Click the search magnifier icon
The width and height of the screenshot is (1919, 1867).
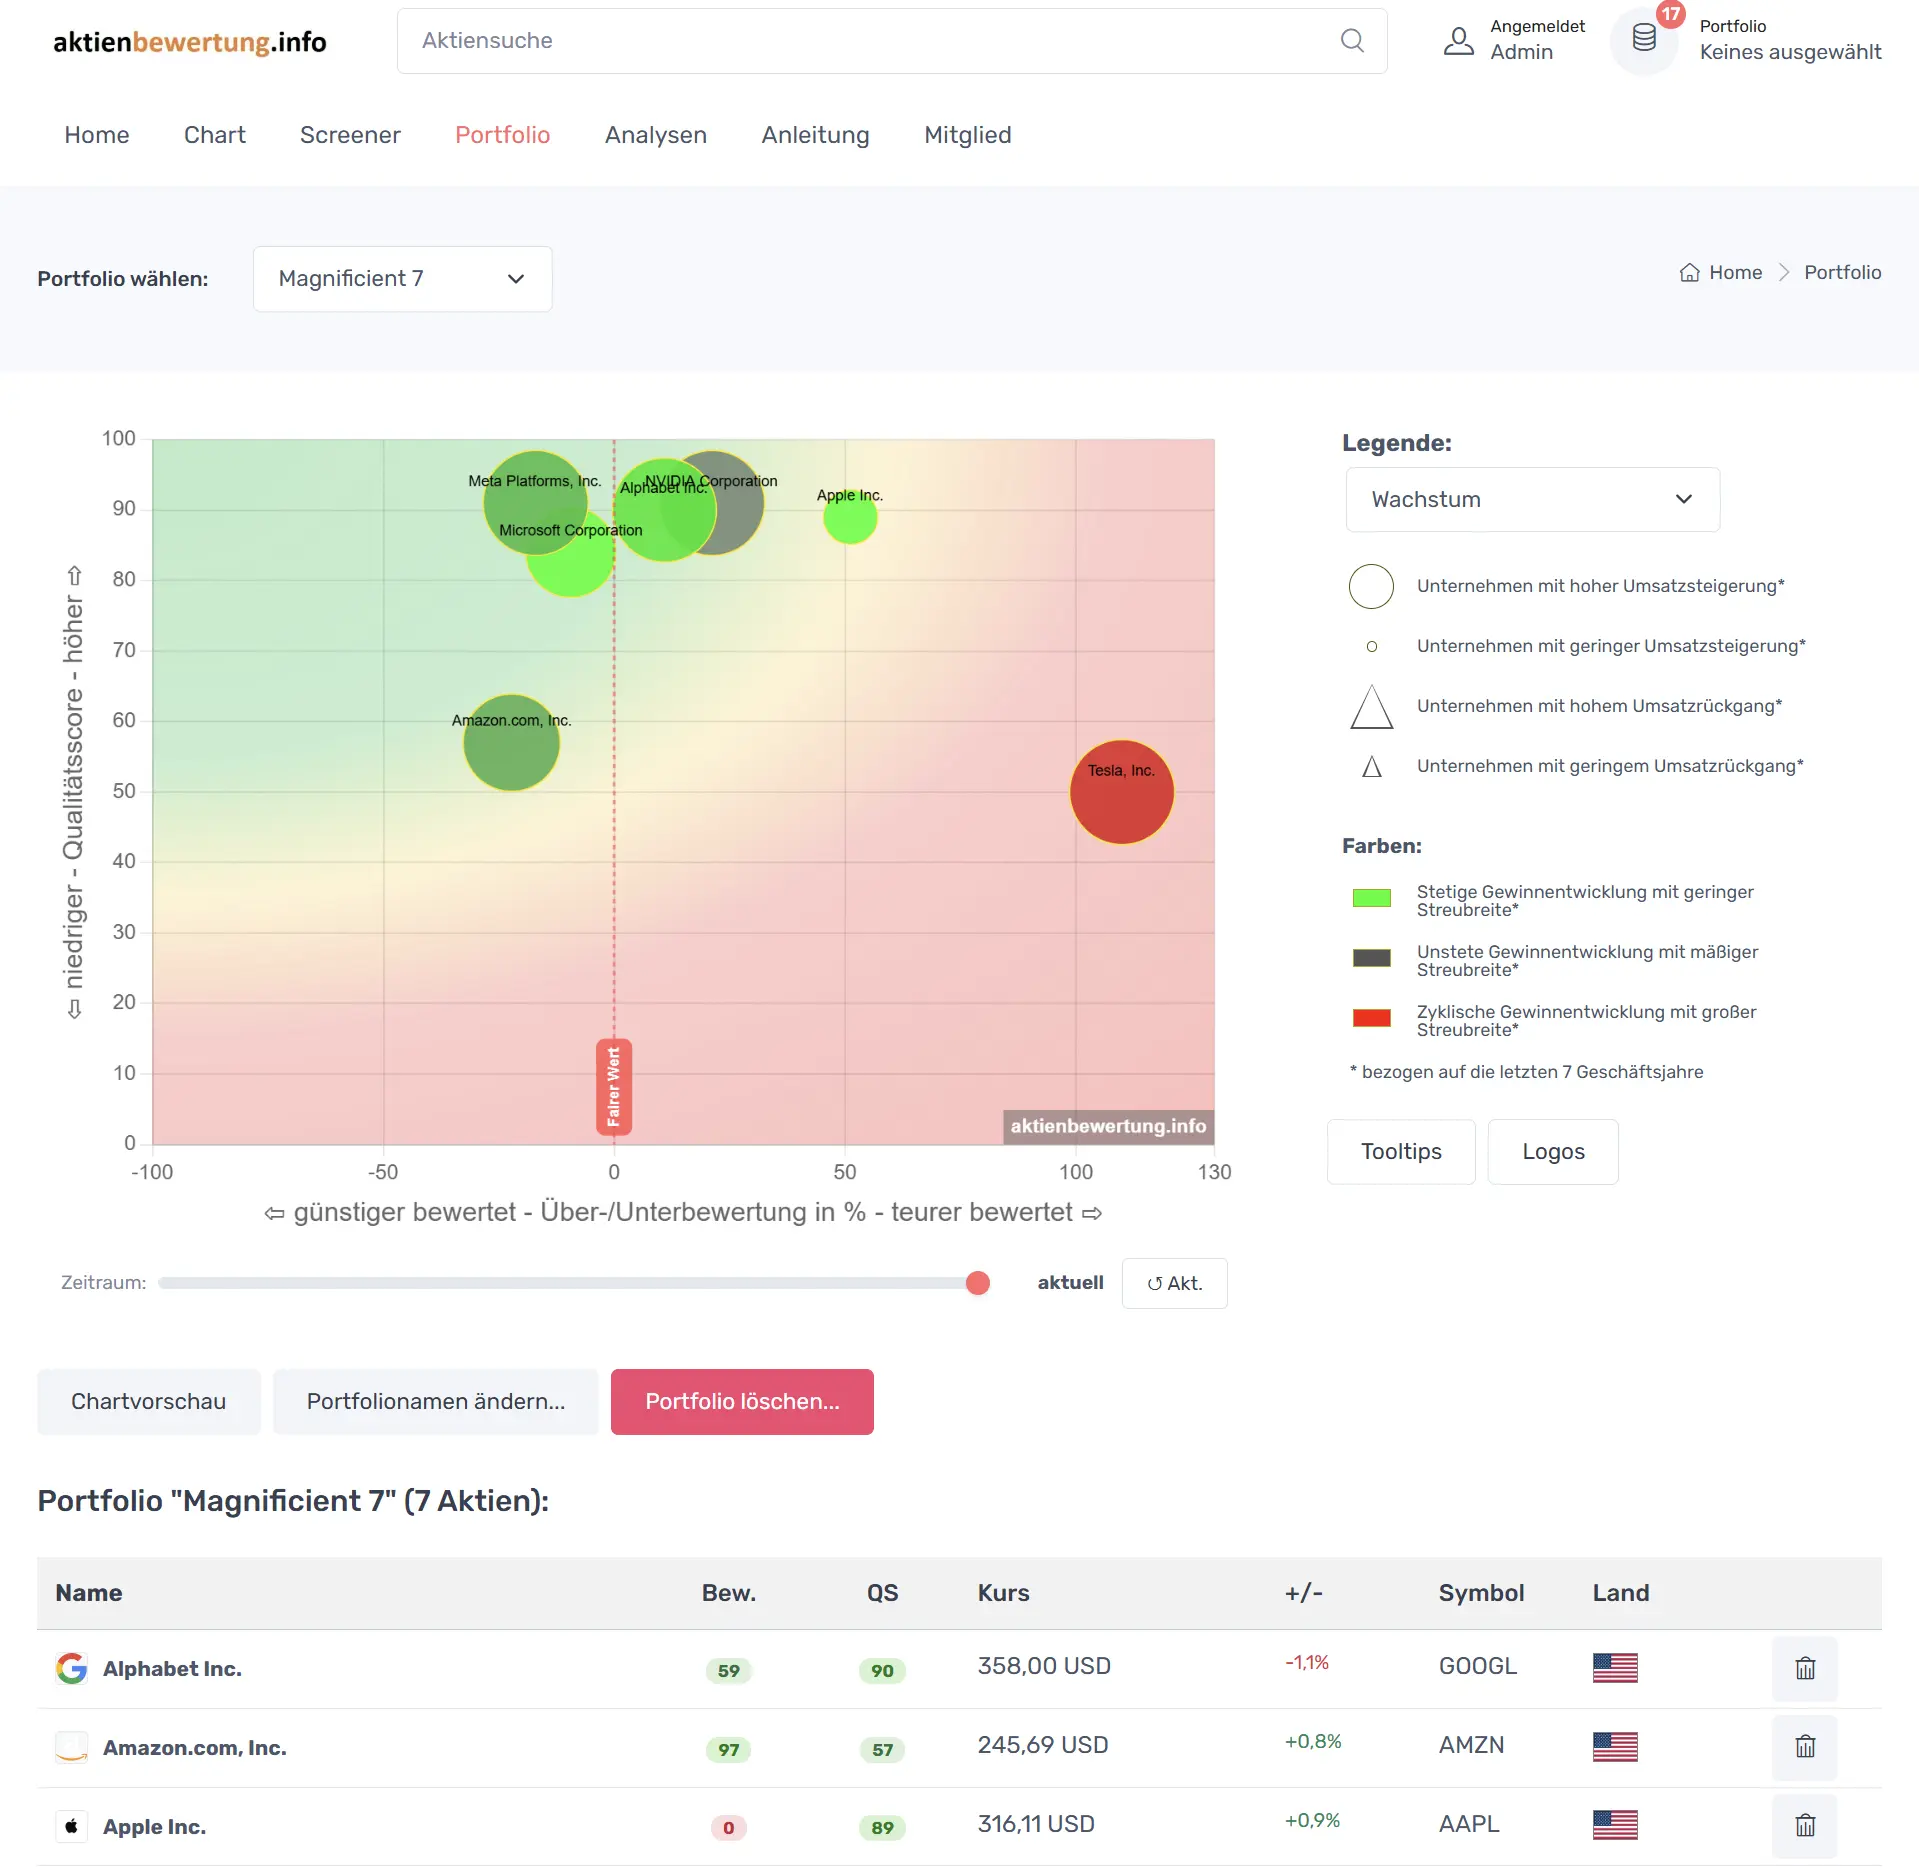tap(1352, 40)
